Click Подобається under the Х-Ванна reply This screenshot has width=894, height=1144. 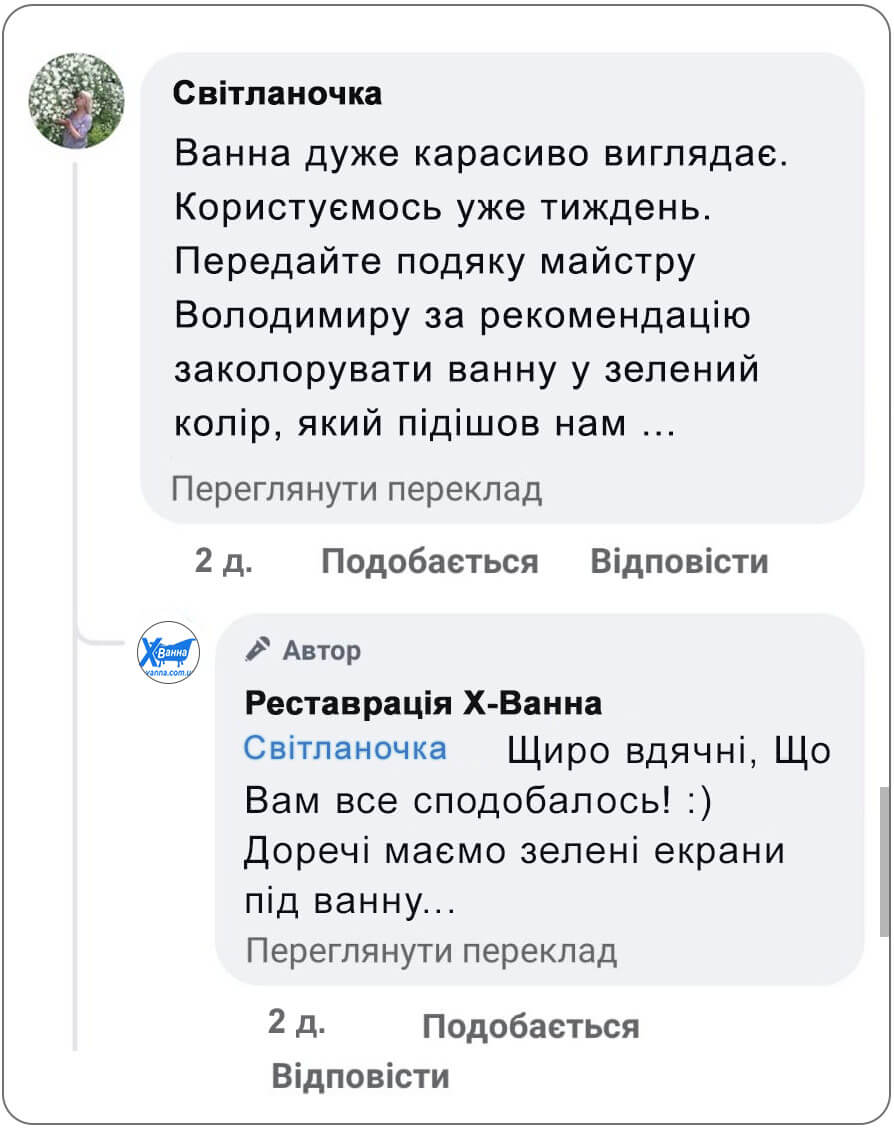533,1026
